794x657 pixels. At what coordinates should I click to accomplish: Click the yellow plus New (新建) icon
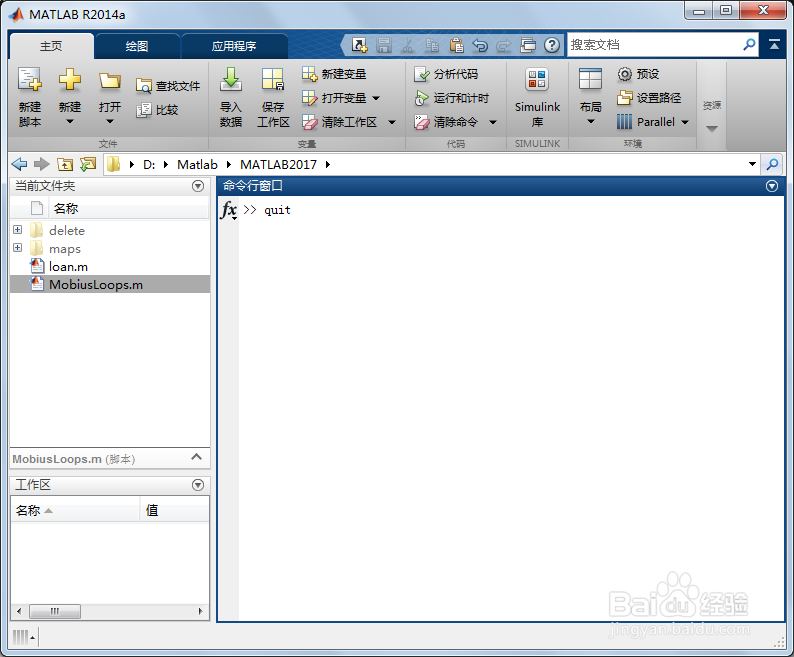(70, 80)
